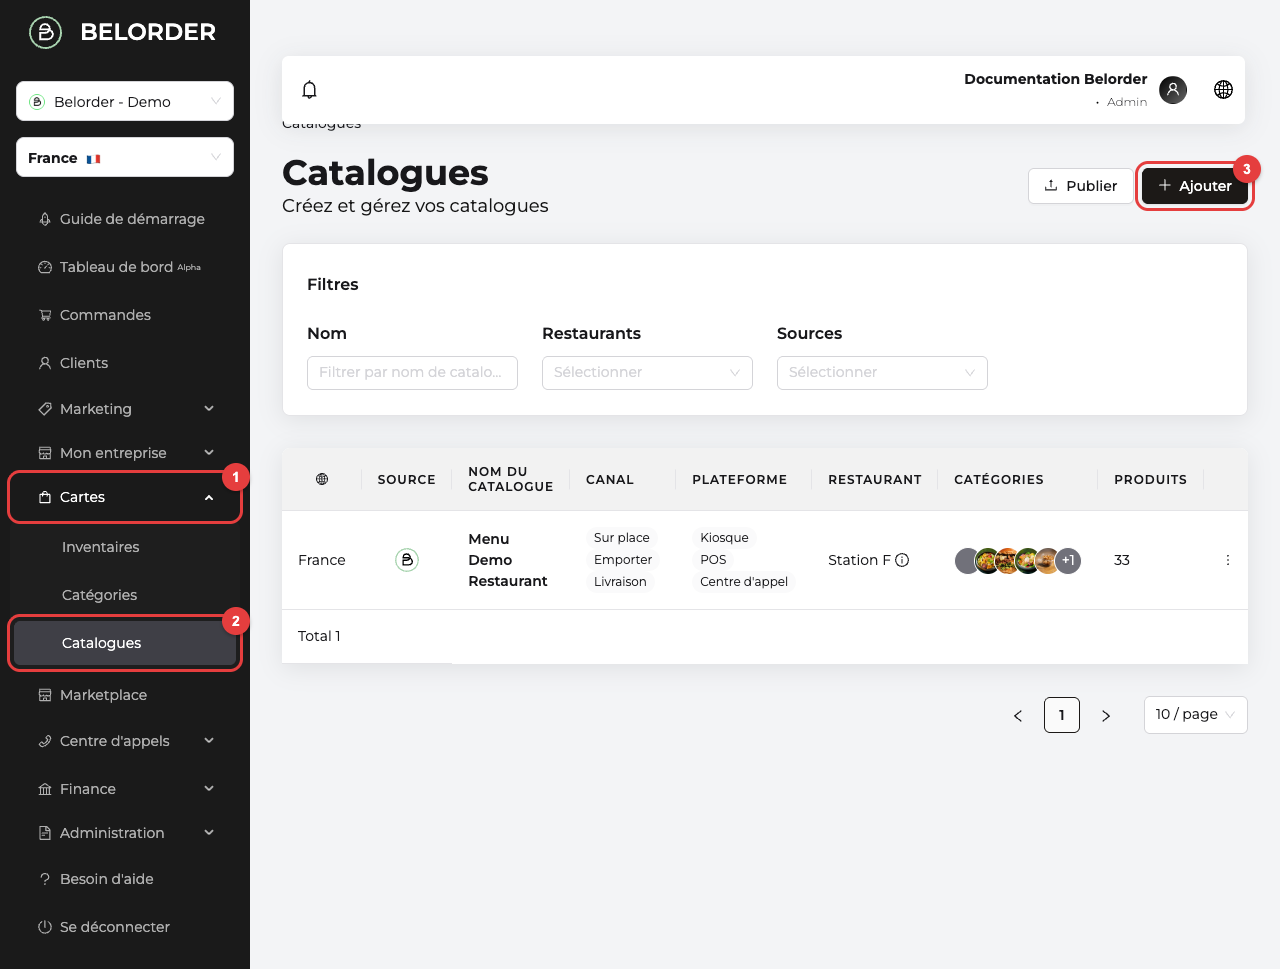This screenshot has height=969, width=1280.
Task: Open the notifications bell
Action: click(x=310, y=90)
